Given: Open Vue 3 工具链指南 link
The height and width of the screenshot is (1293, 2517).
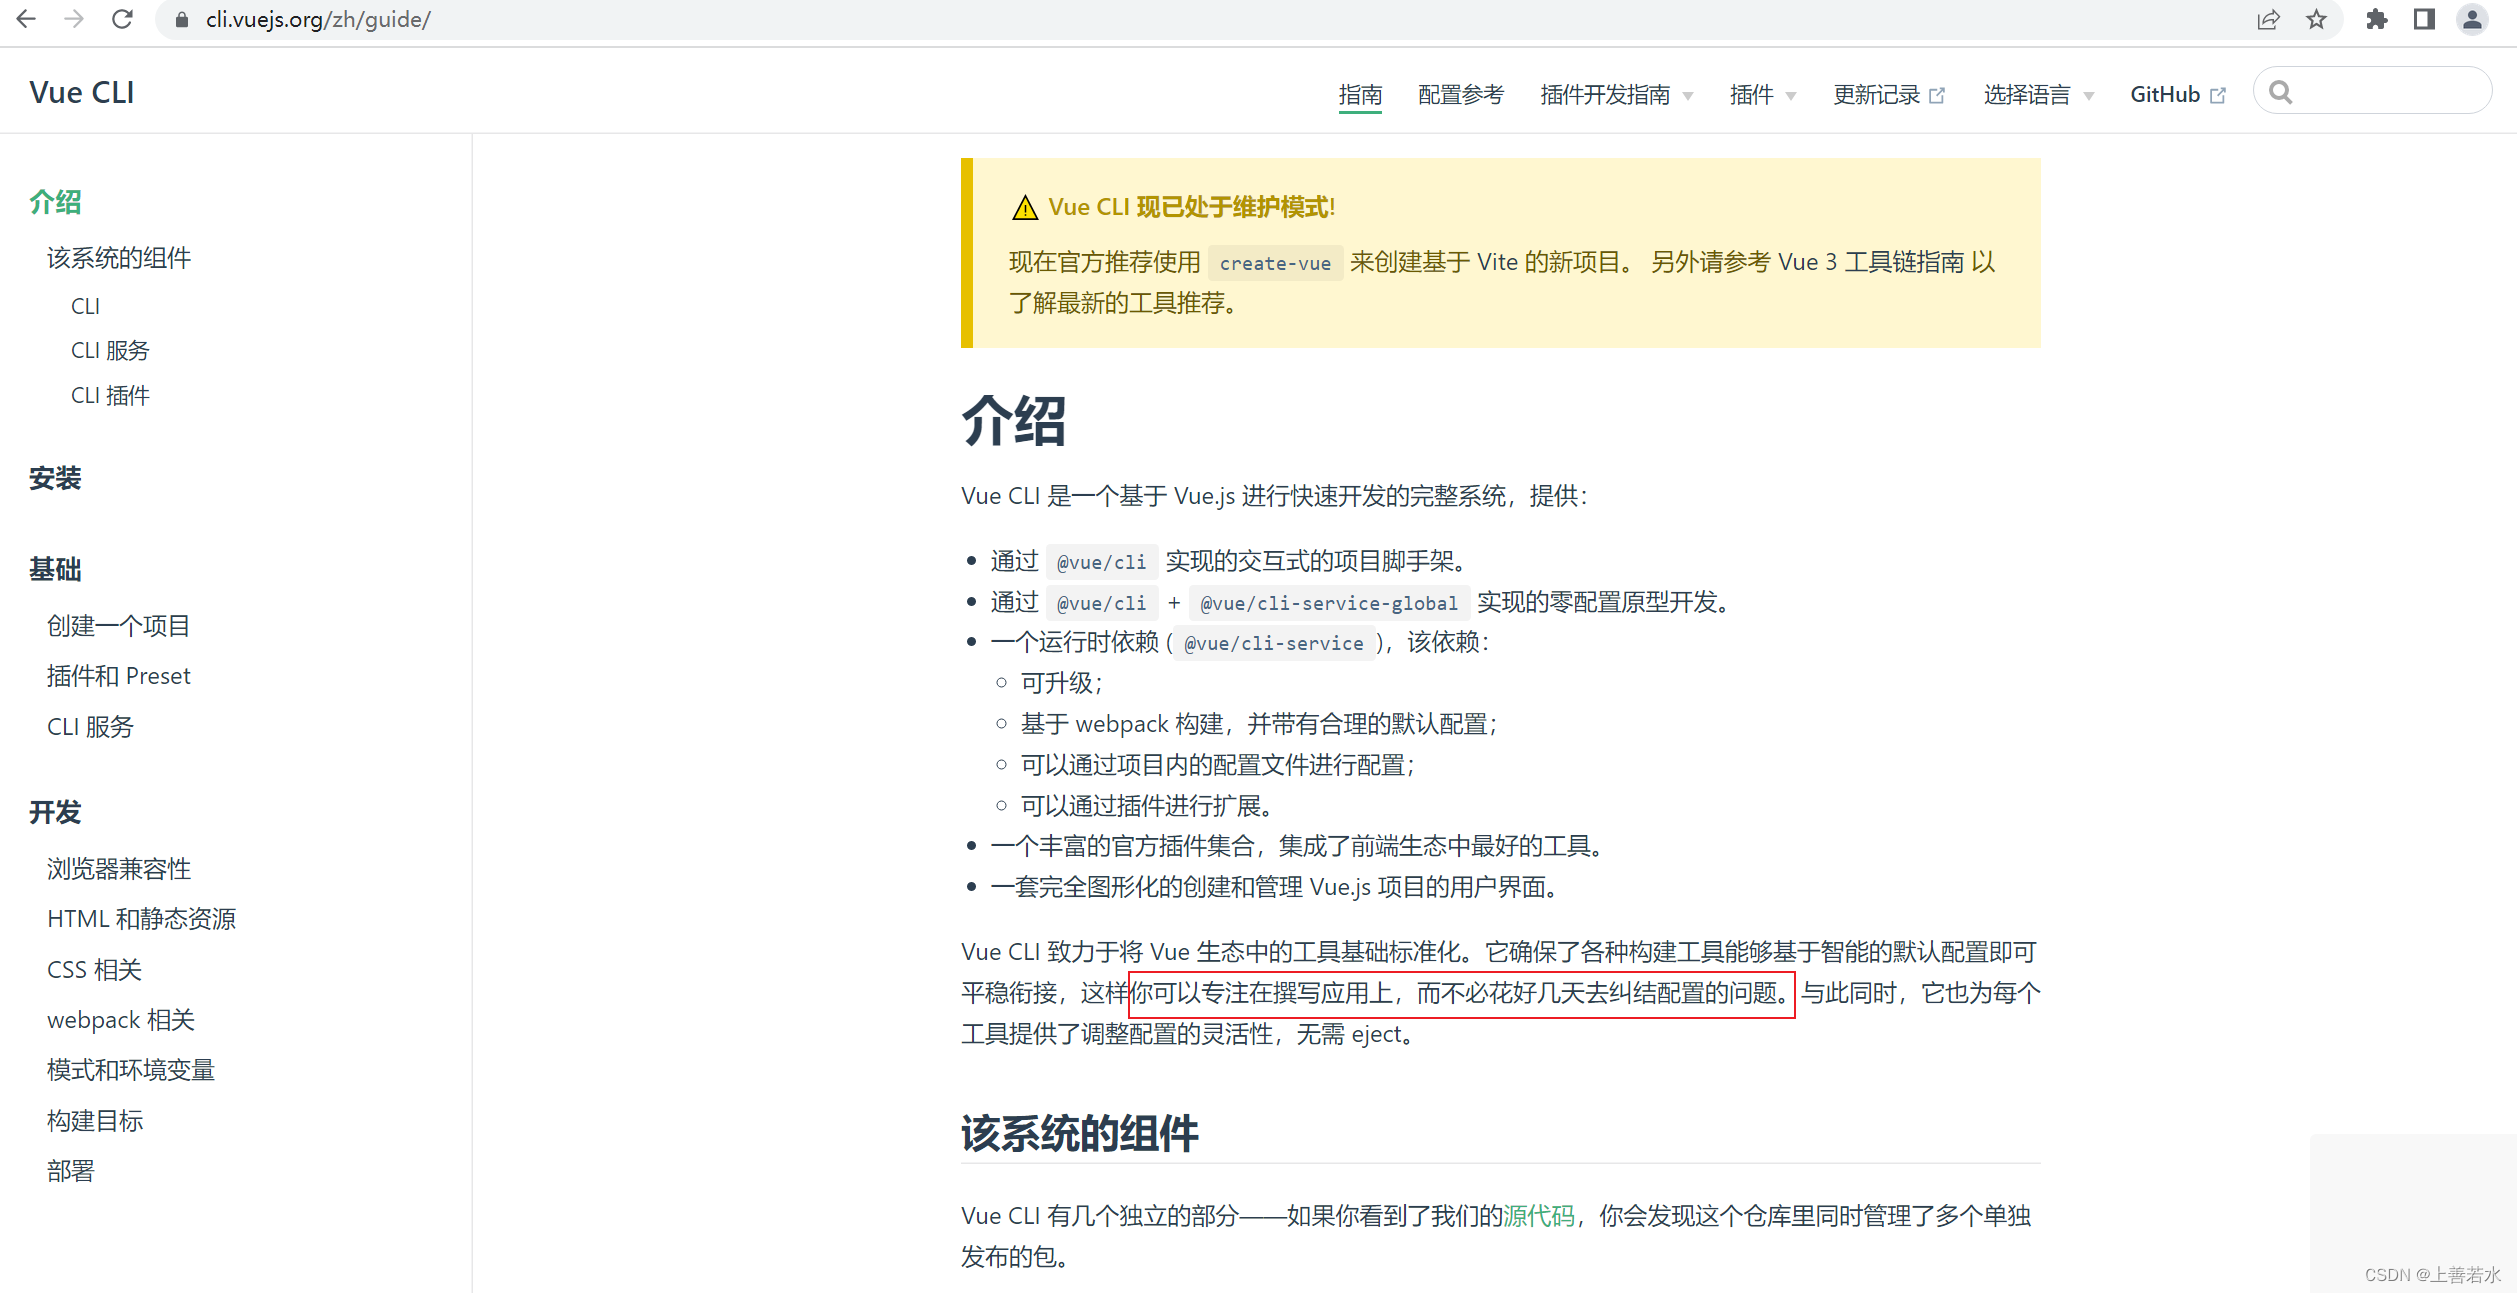Looking at the screenshot, I should pos(1872,262).
